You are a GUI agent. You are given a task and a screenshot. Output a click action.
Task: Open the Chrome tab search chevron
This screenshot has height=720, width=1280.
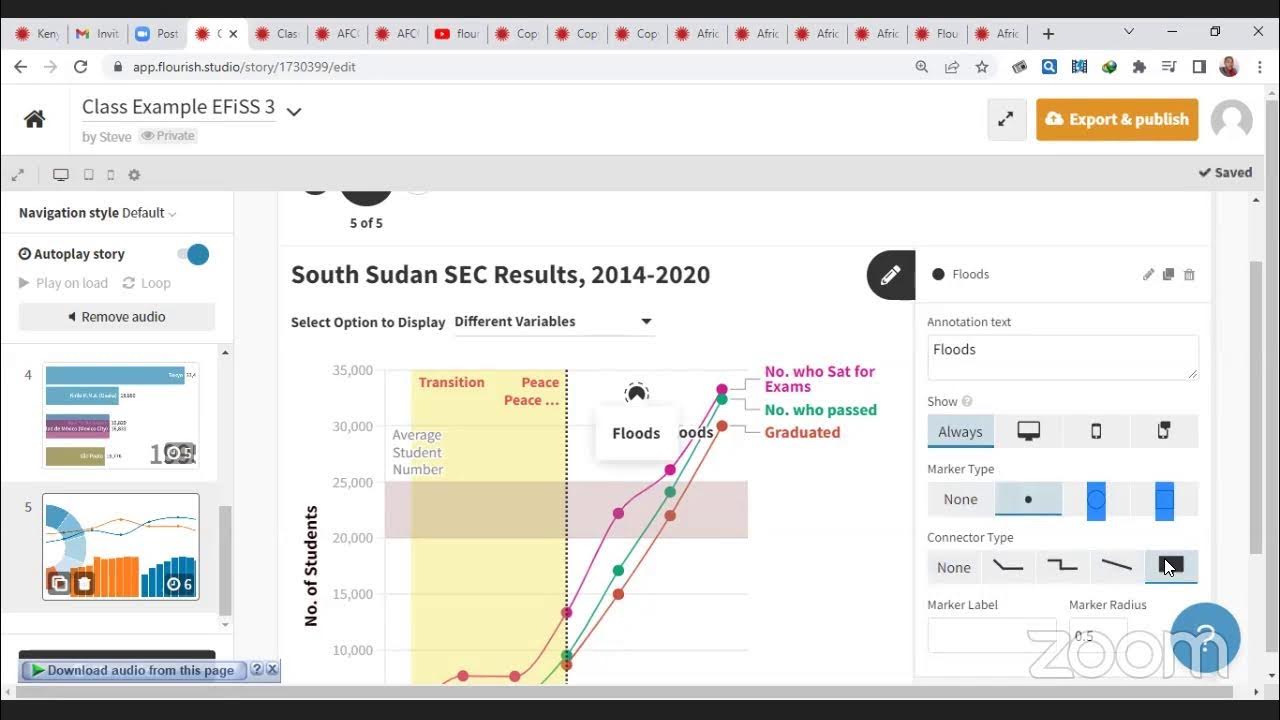1129,33
